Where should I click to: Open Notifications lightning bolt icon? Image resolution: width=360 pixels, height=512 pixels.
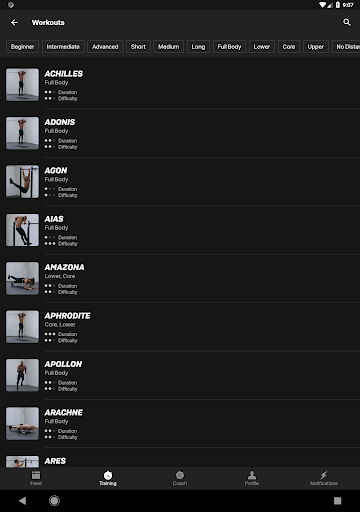[x=324, y=475]
